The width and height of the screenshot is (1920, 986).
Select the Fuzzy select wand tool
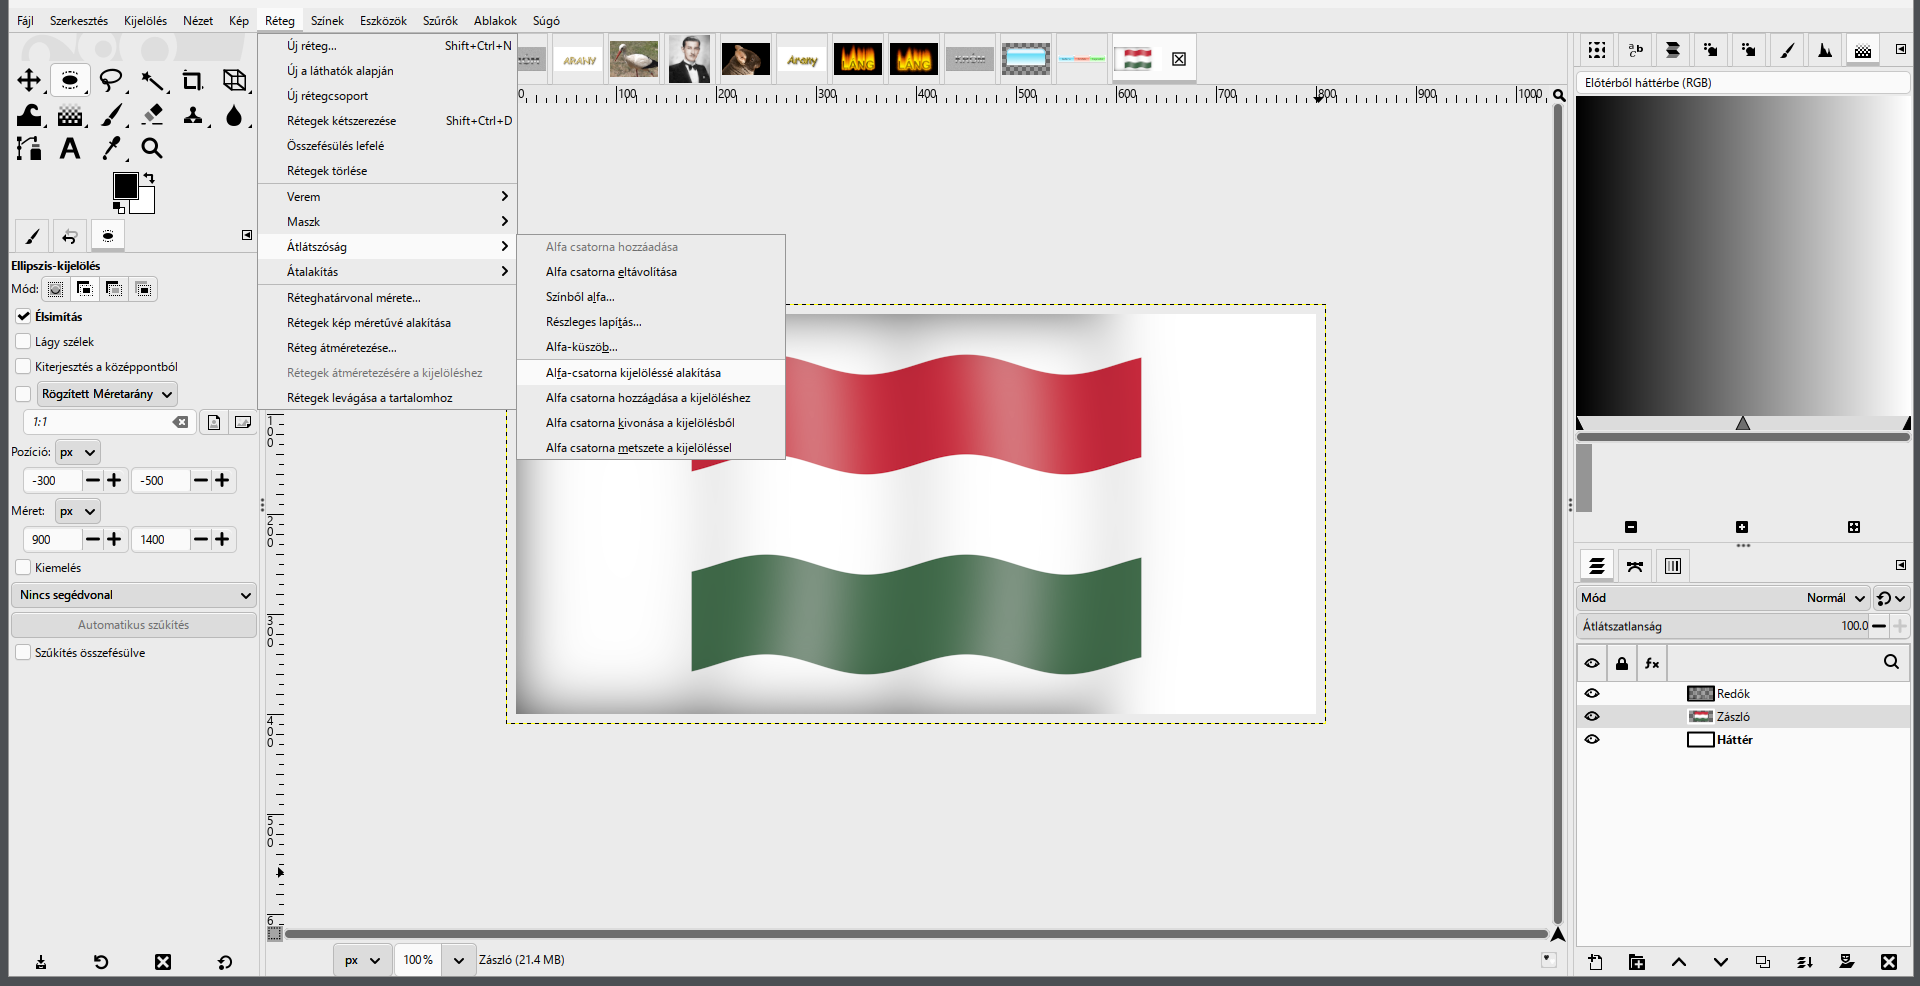[152, 80]
